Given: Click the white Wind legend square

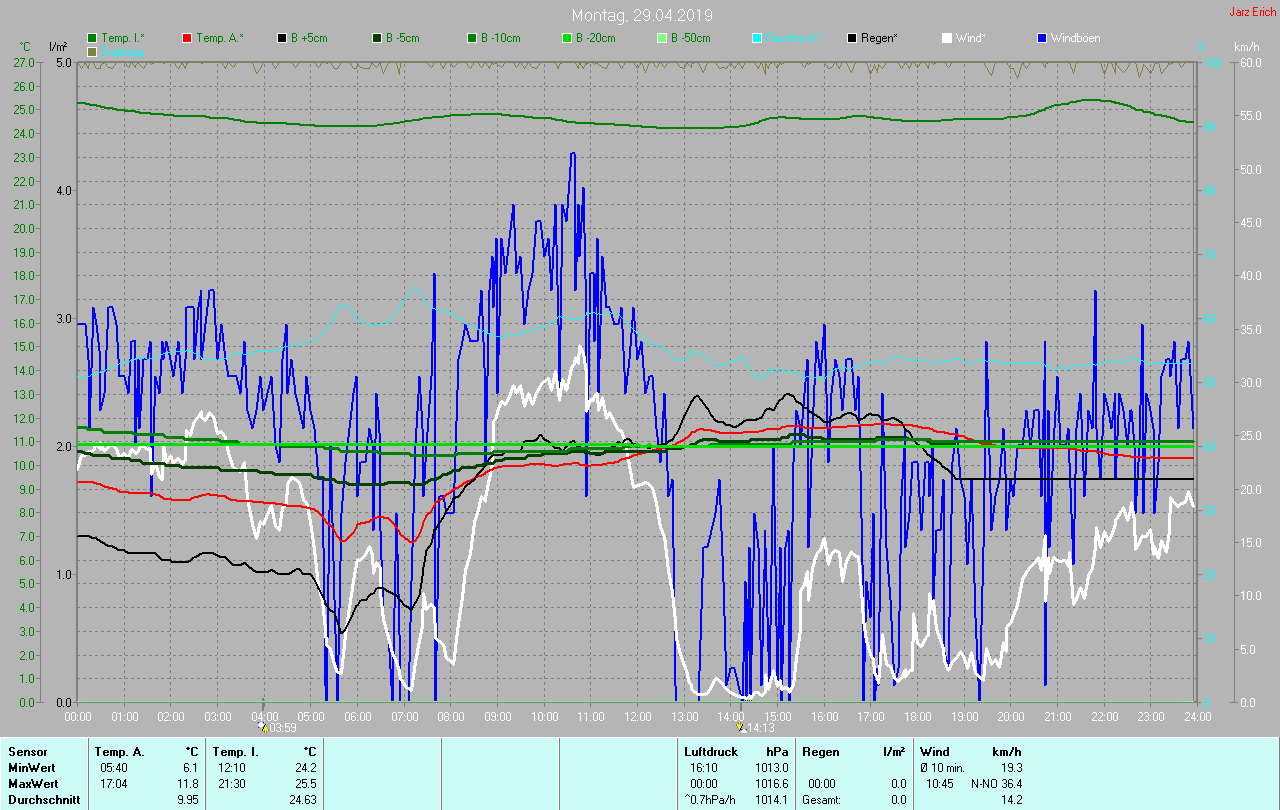Looking at the screenshot, I should point(947,38).
